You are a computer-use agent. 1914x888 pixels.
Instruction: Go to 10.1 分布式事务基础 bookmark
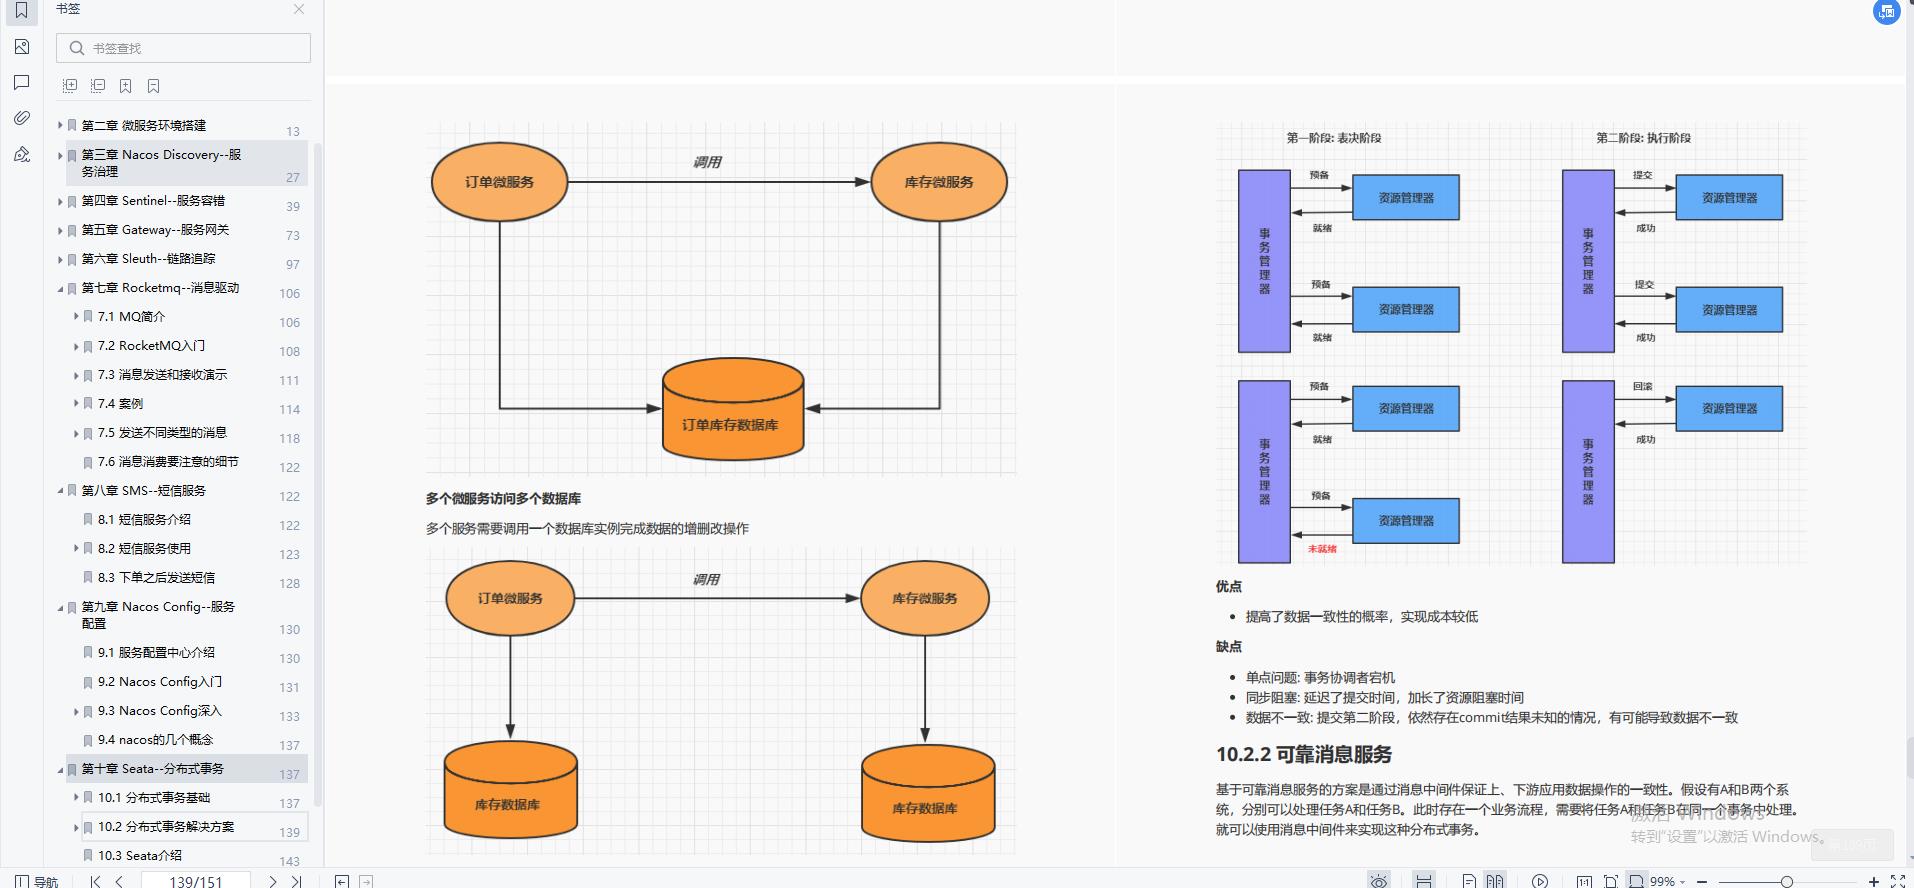pos(154,798)
